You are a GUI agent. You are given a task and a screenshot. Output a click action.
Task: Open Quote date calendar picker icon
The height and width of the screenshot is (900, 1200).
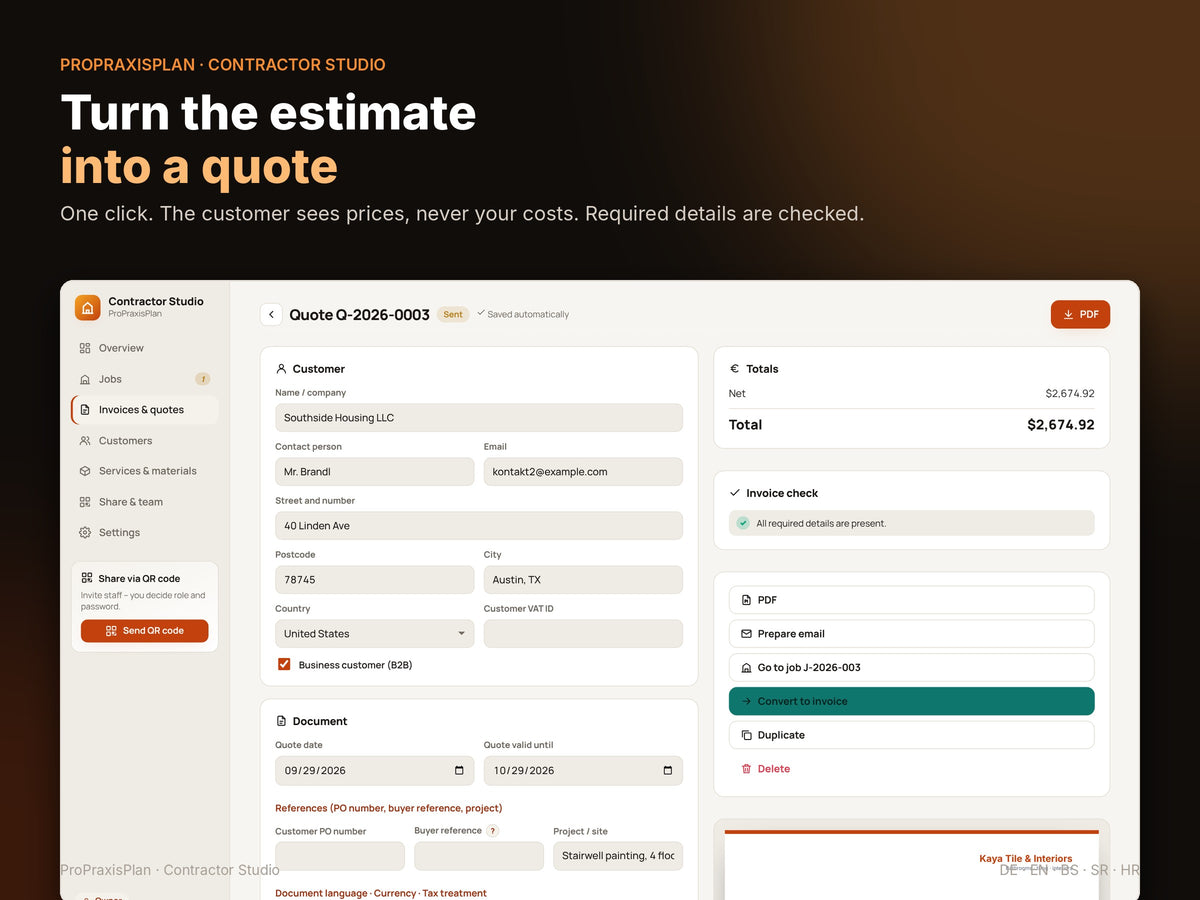pos(459,771)
